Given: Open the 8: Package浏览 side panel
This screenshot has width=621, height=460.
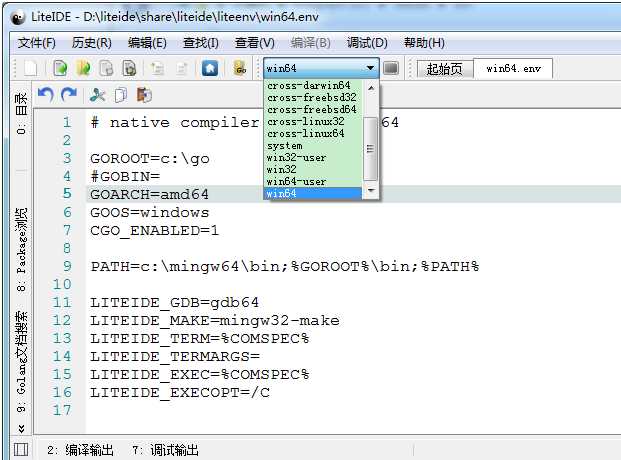Looking at the screenshot, I should (x=21, y=250).
